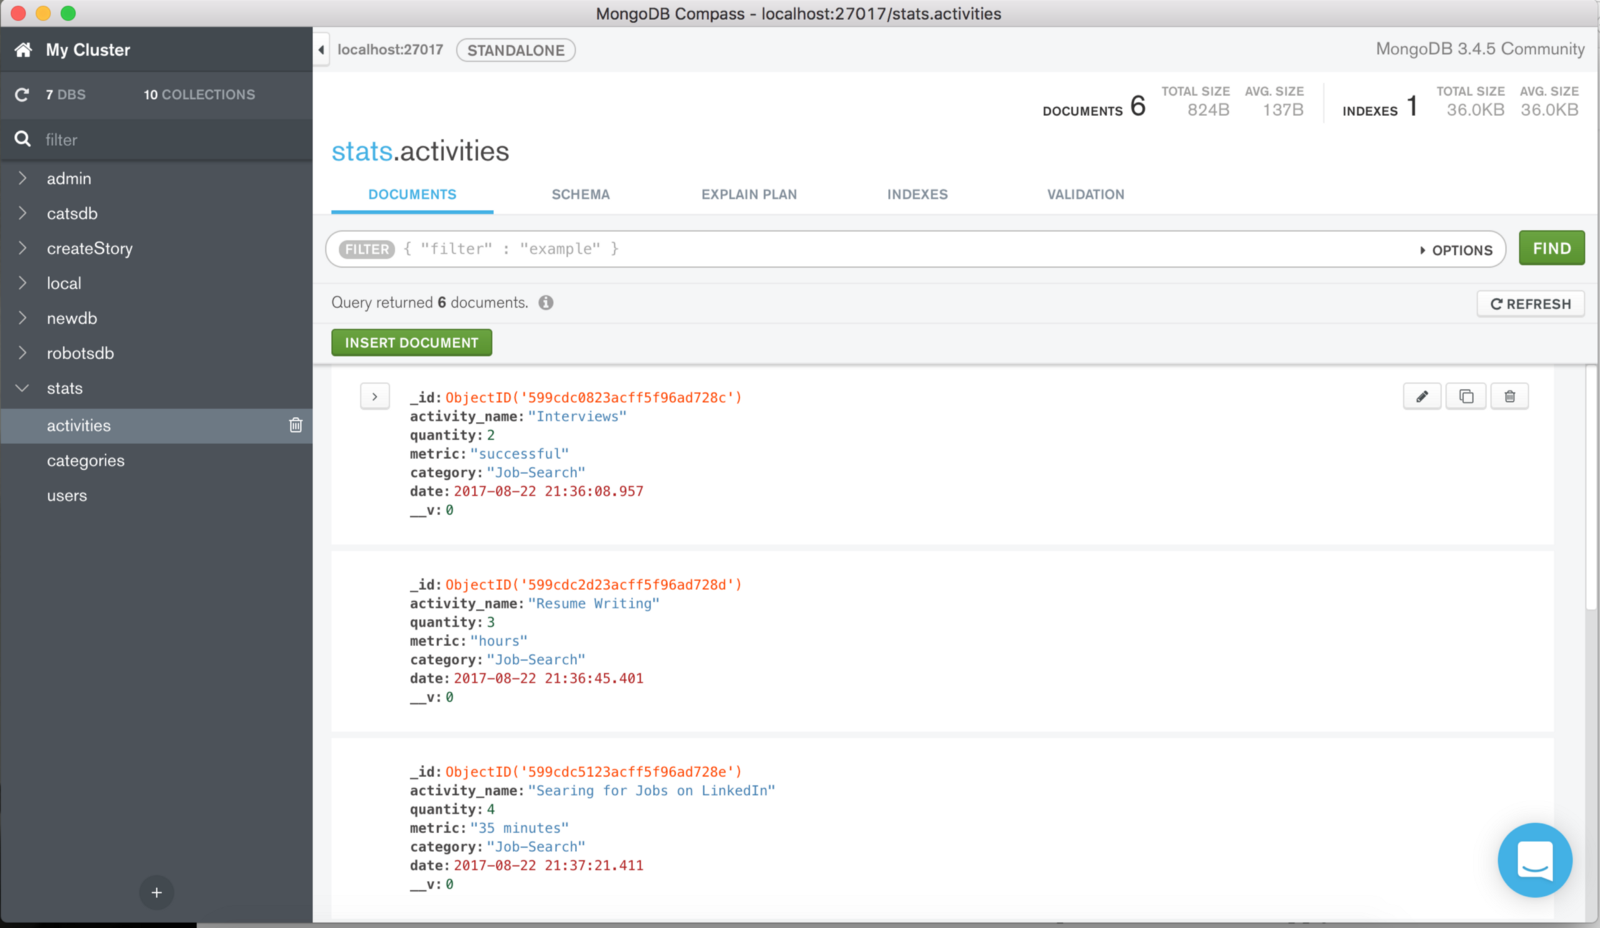
Task: Click the plus icon to create database
Action: (x=156, y=892)
